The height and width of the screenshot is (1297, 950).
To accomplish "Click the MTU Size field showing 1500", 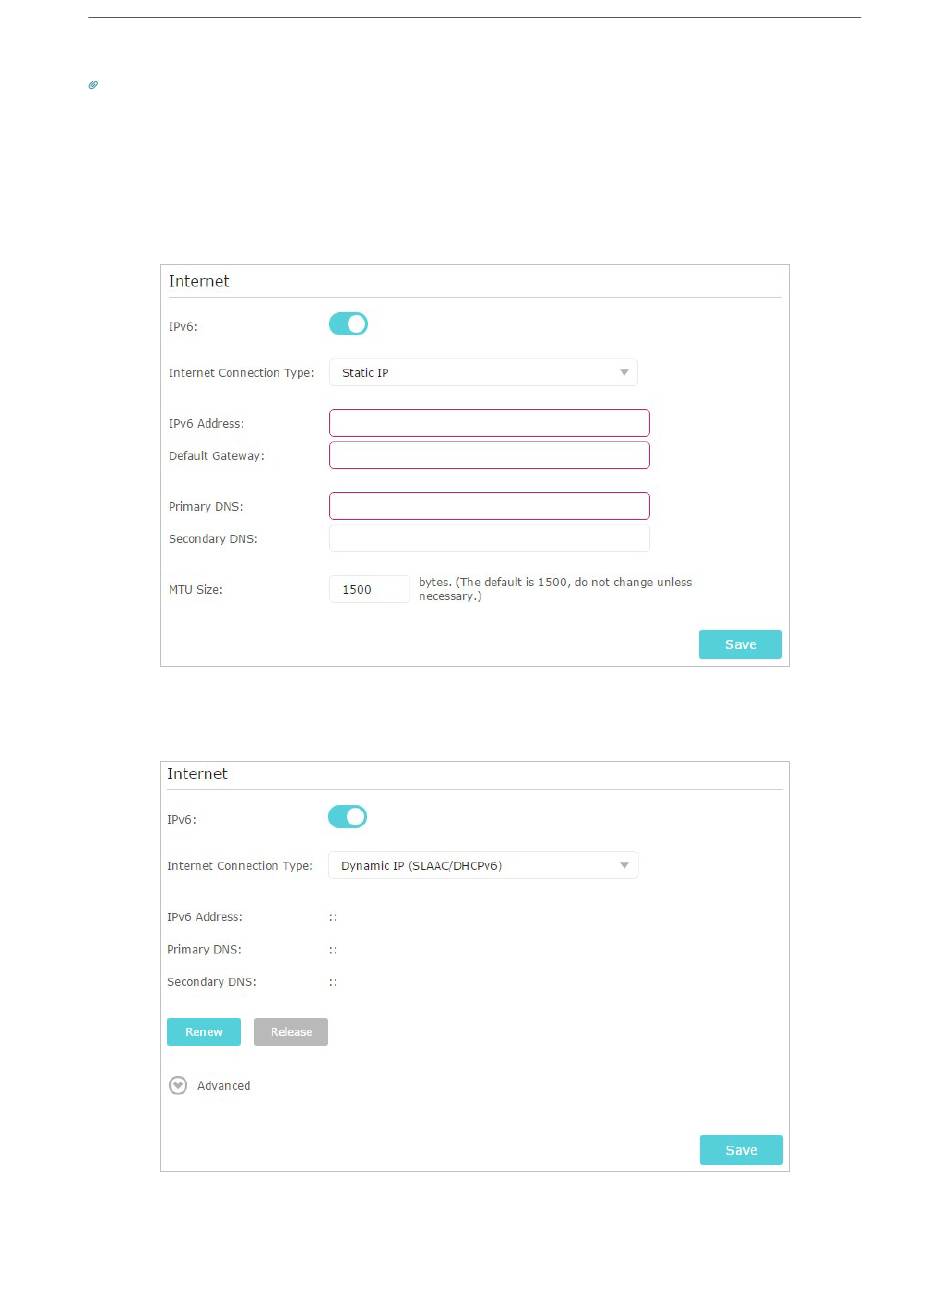I will coord(369,589).
